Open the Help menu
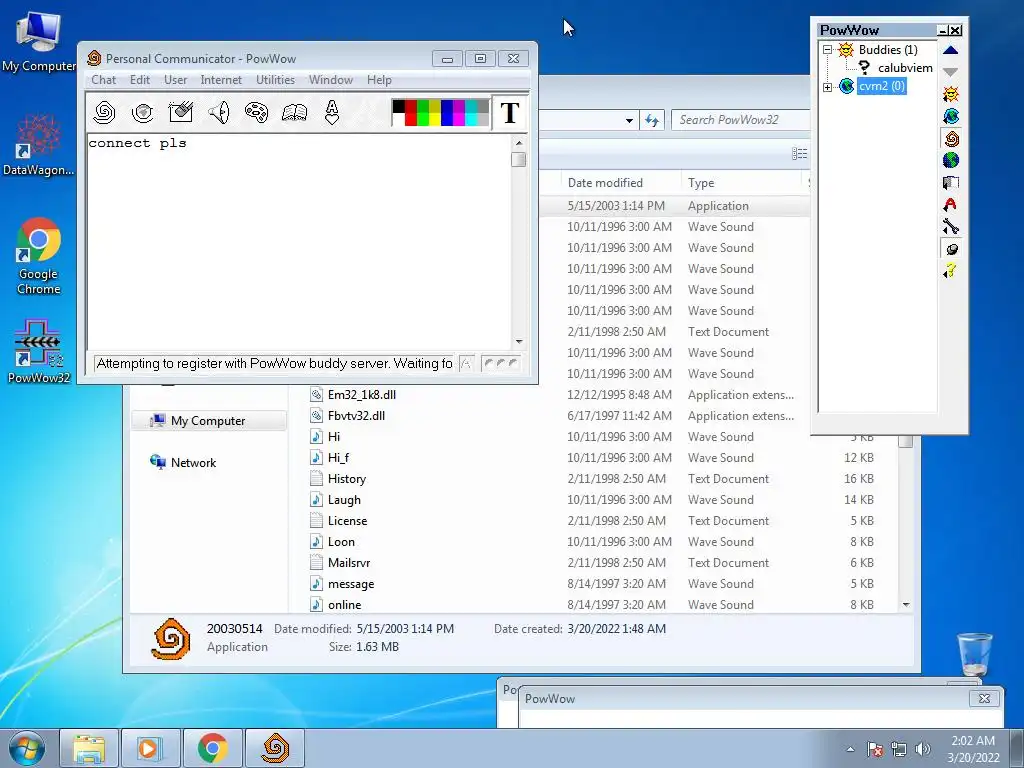 click(379, 80)
